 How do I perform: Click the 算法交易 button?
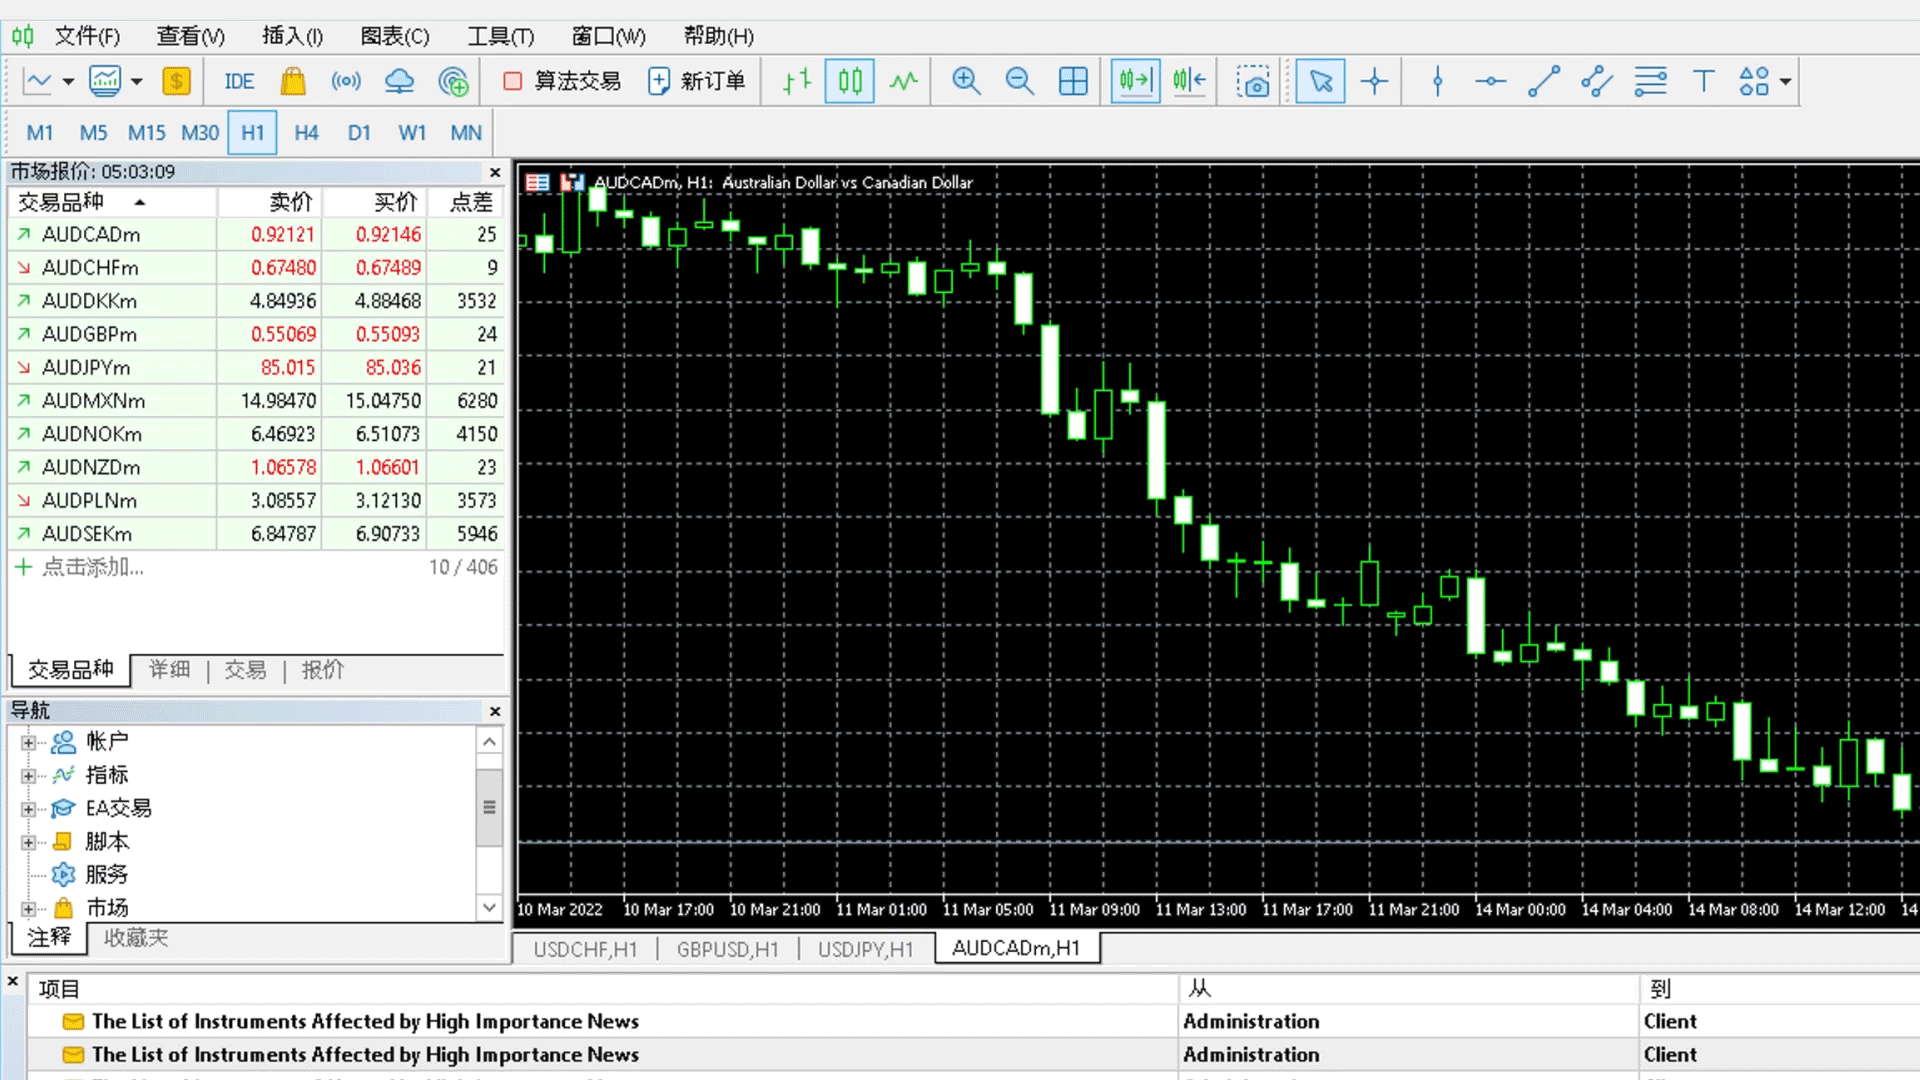tap(562, 81)
